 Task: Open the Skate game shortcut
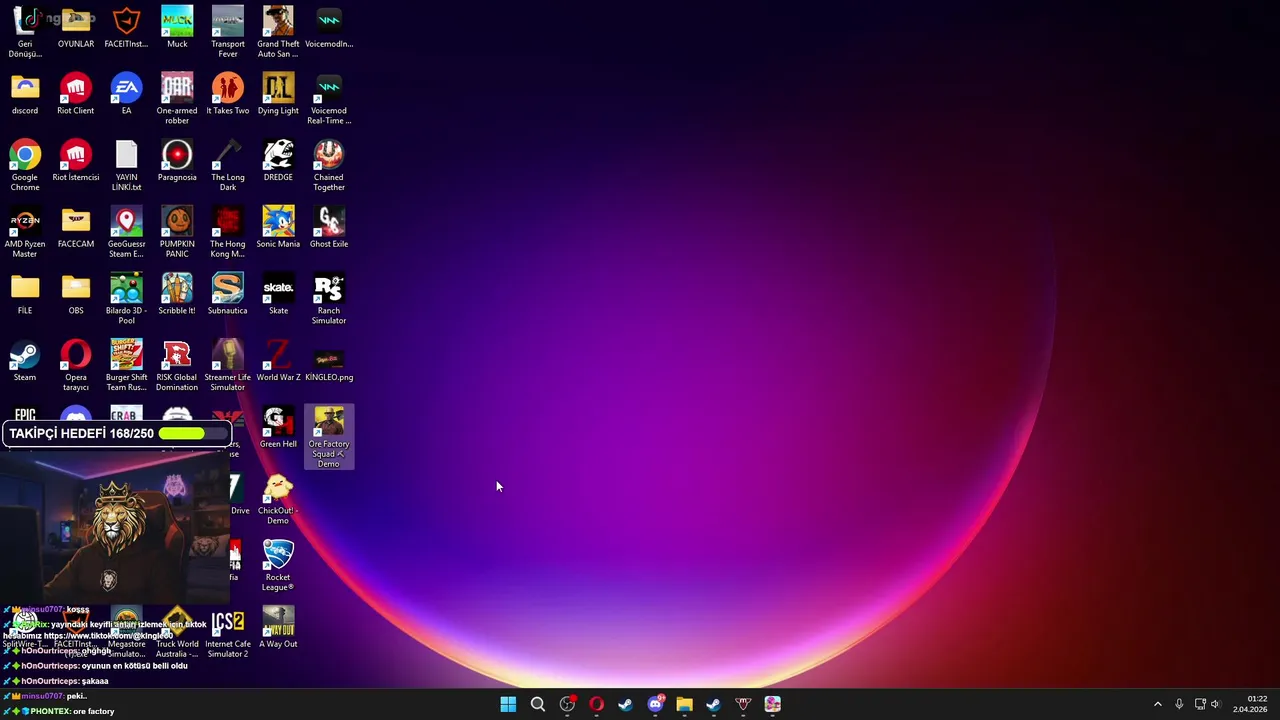278,295
